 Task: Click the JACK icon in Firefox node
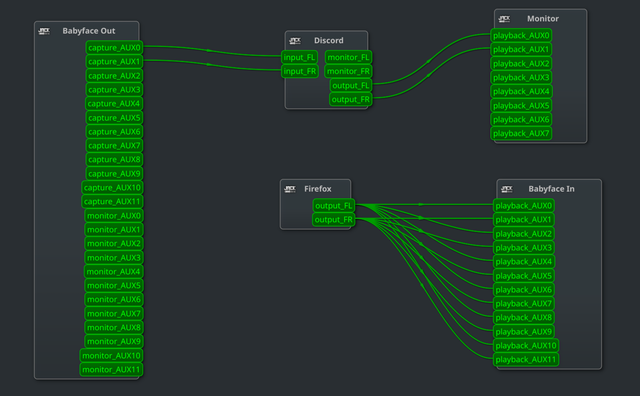[290, 189]
